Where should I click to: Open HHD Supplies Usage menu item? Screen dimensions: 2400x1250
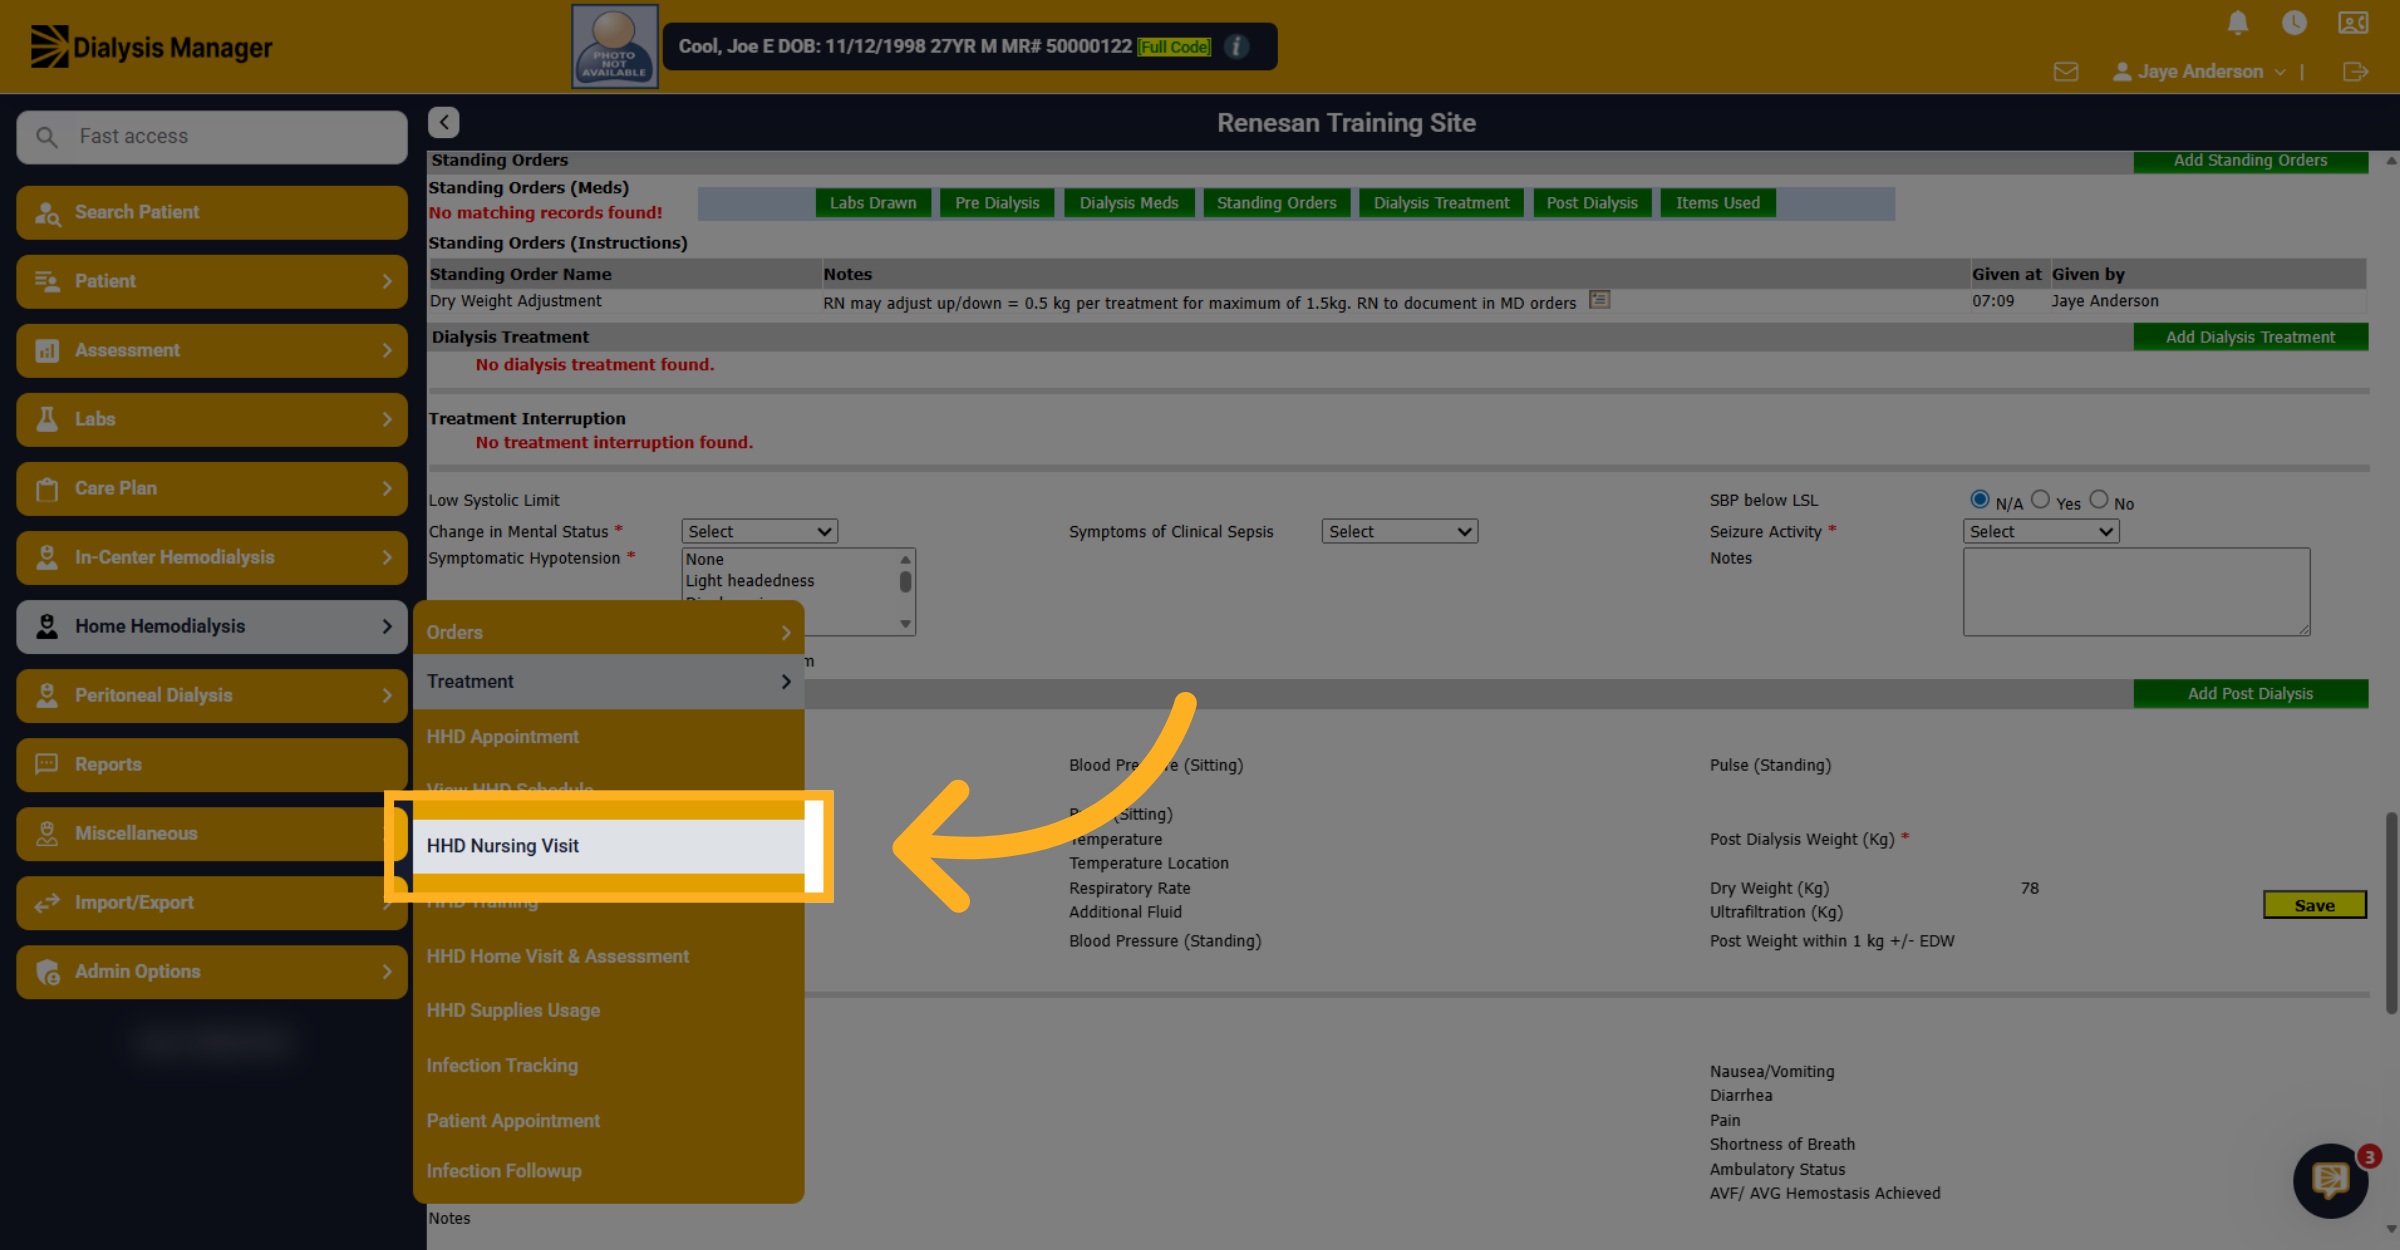point(608,1011)
